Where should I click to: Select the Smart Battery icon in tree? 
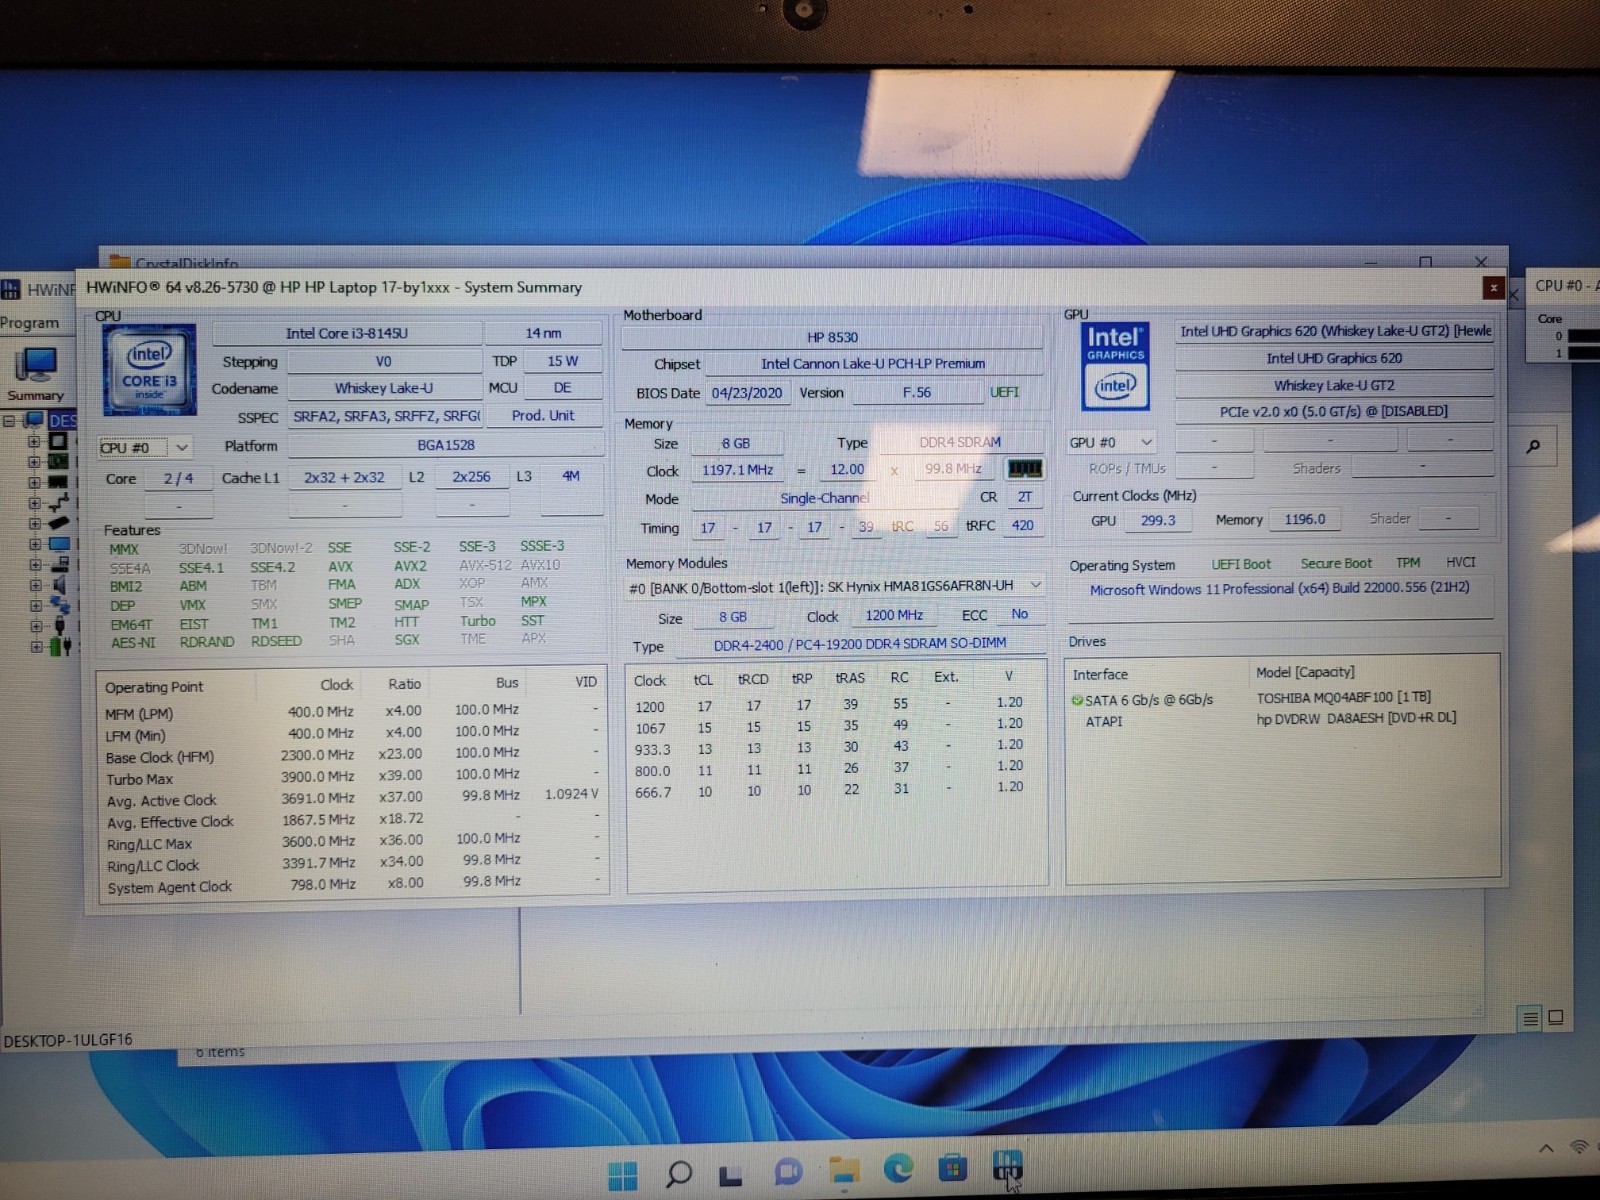pyautogui.click(x=60, y=646)
